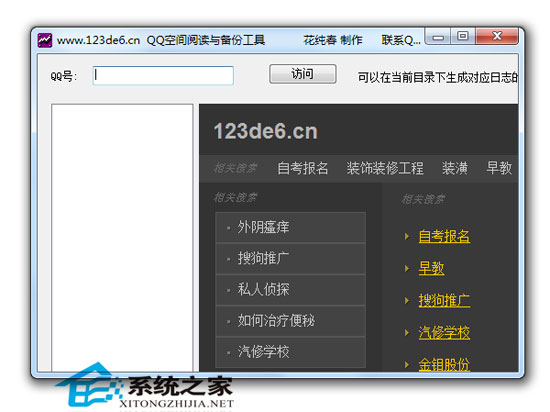
Task: Click yellow 汽修学校 link
Action: click(x=444, y=333)
